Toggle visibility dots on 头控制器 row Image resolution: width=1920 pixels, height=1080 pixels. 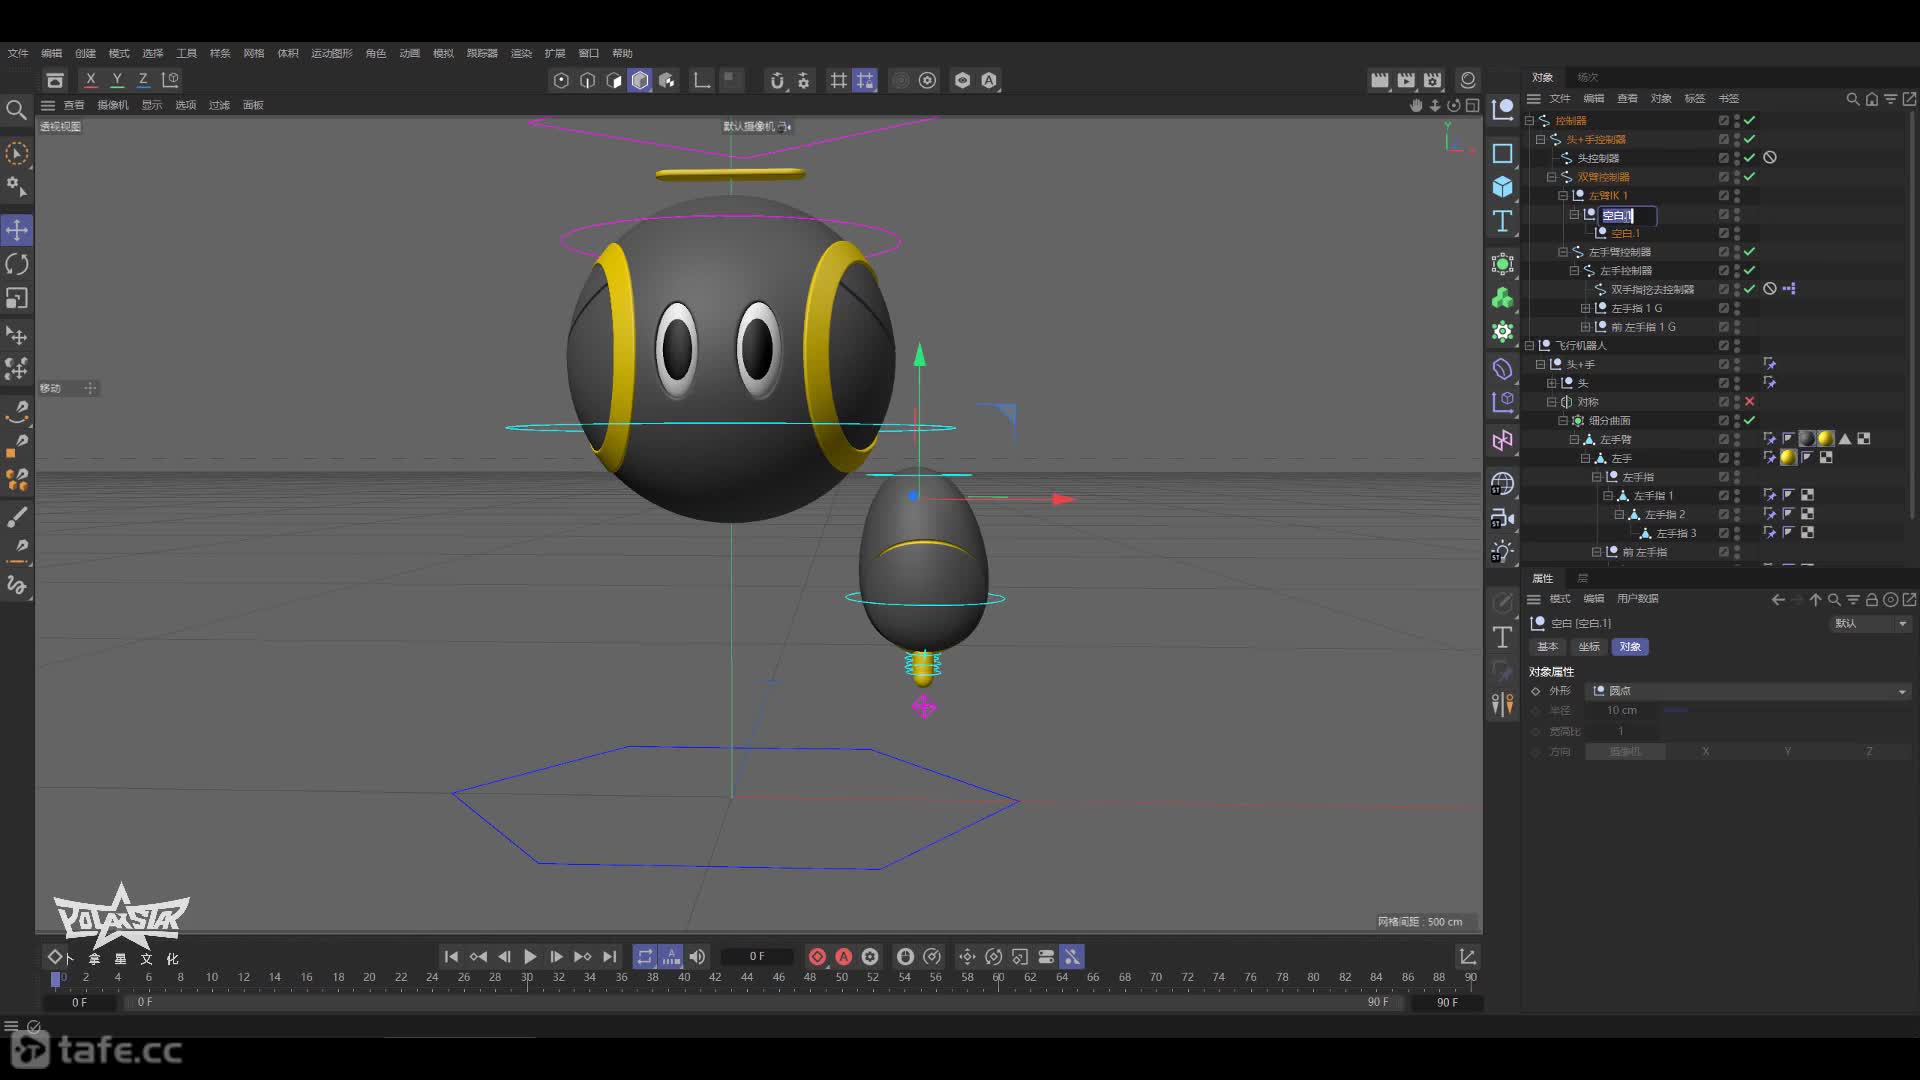[x=1737, y=158]
